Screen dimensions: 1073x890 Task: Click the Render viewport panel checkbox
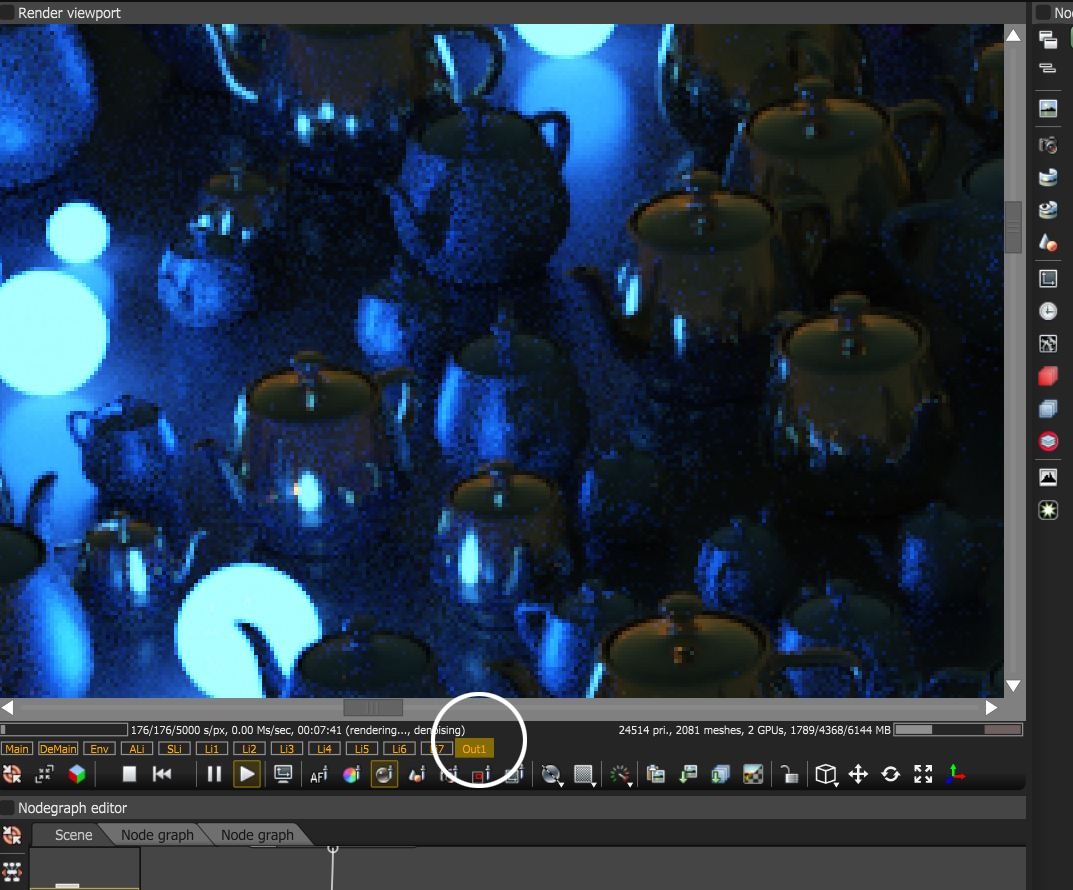tap(8, 13)
